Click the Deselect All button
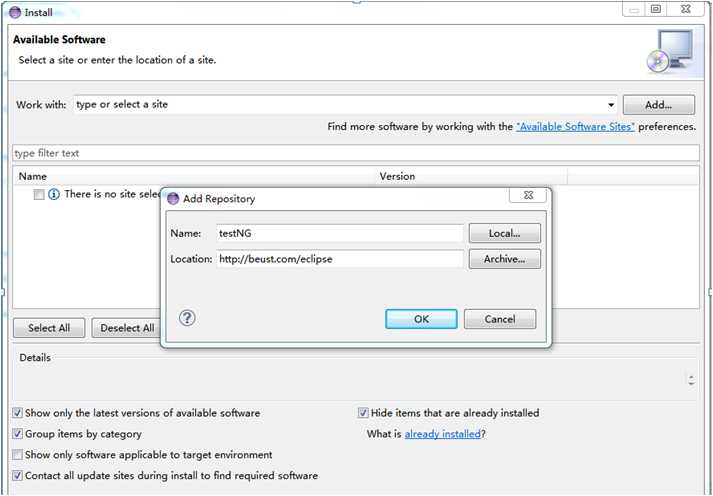713x496 pixels. (126, 328)
